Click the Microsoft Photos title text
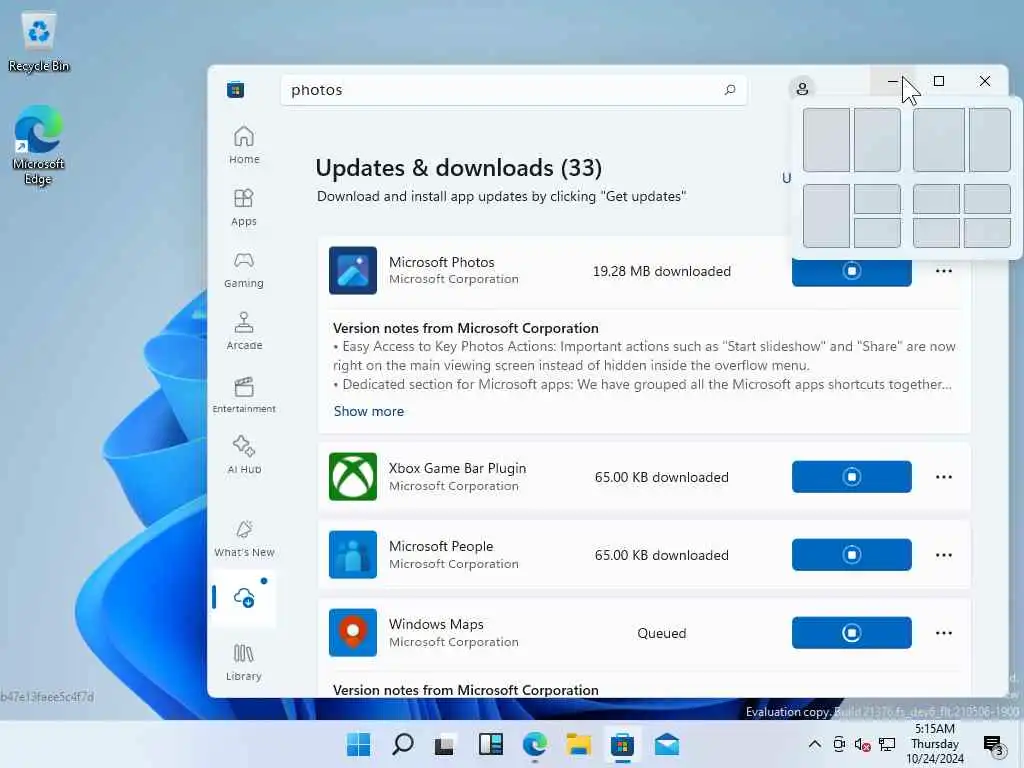Viewport: 1024px width, 768px height. (x=441, y=262)
